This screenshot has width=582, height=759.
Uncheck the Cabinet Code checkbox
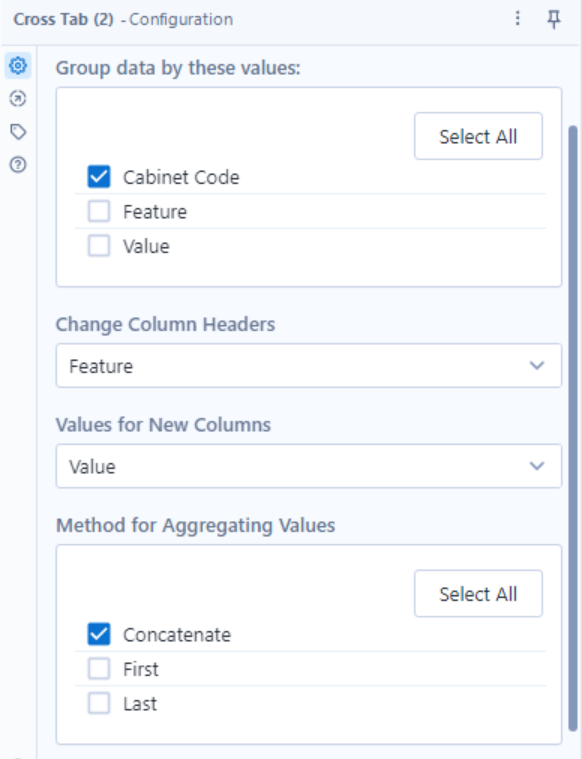coord(99,177)
